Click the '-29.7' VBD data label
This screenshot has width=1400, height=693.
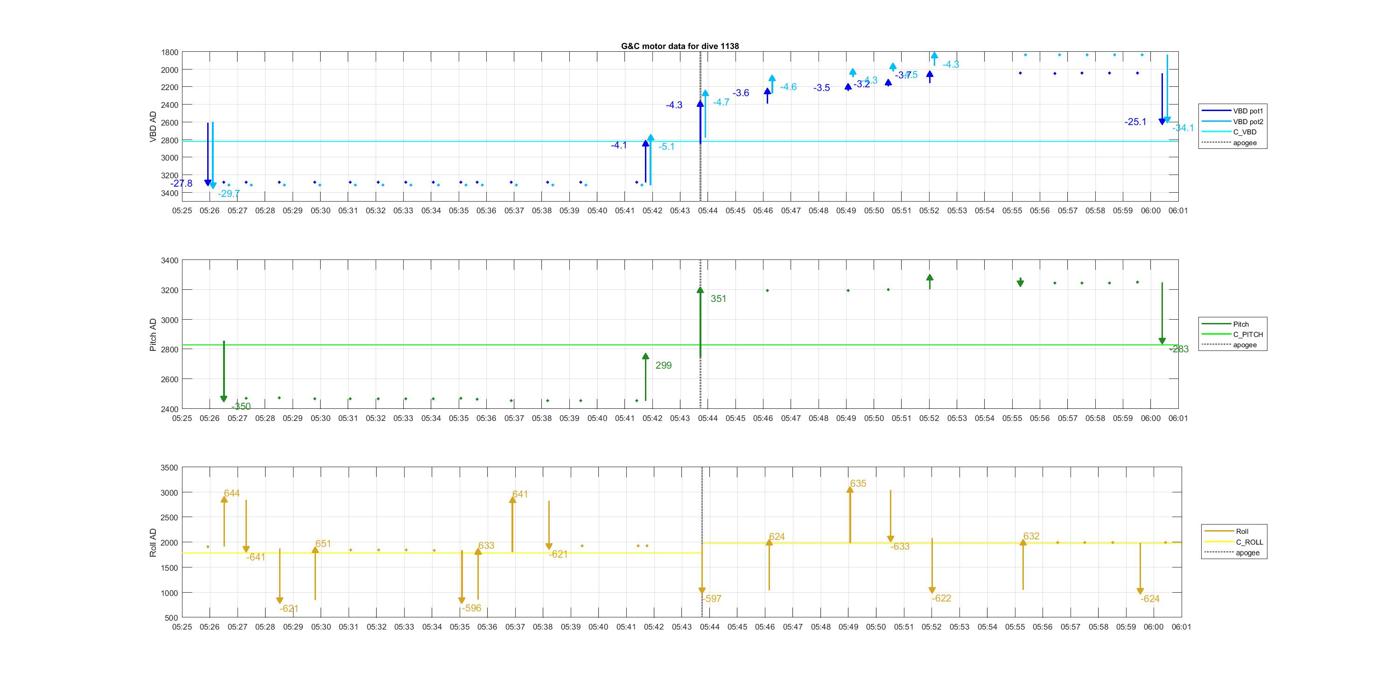click(x=229, y=194)
